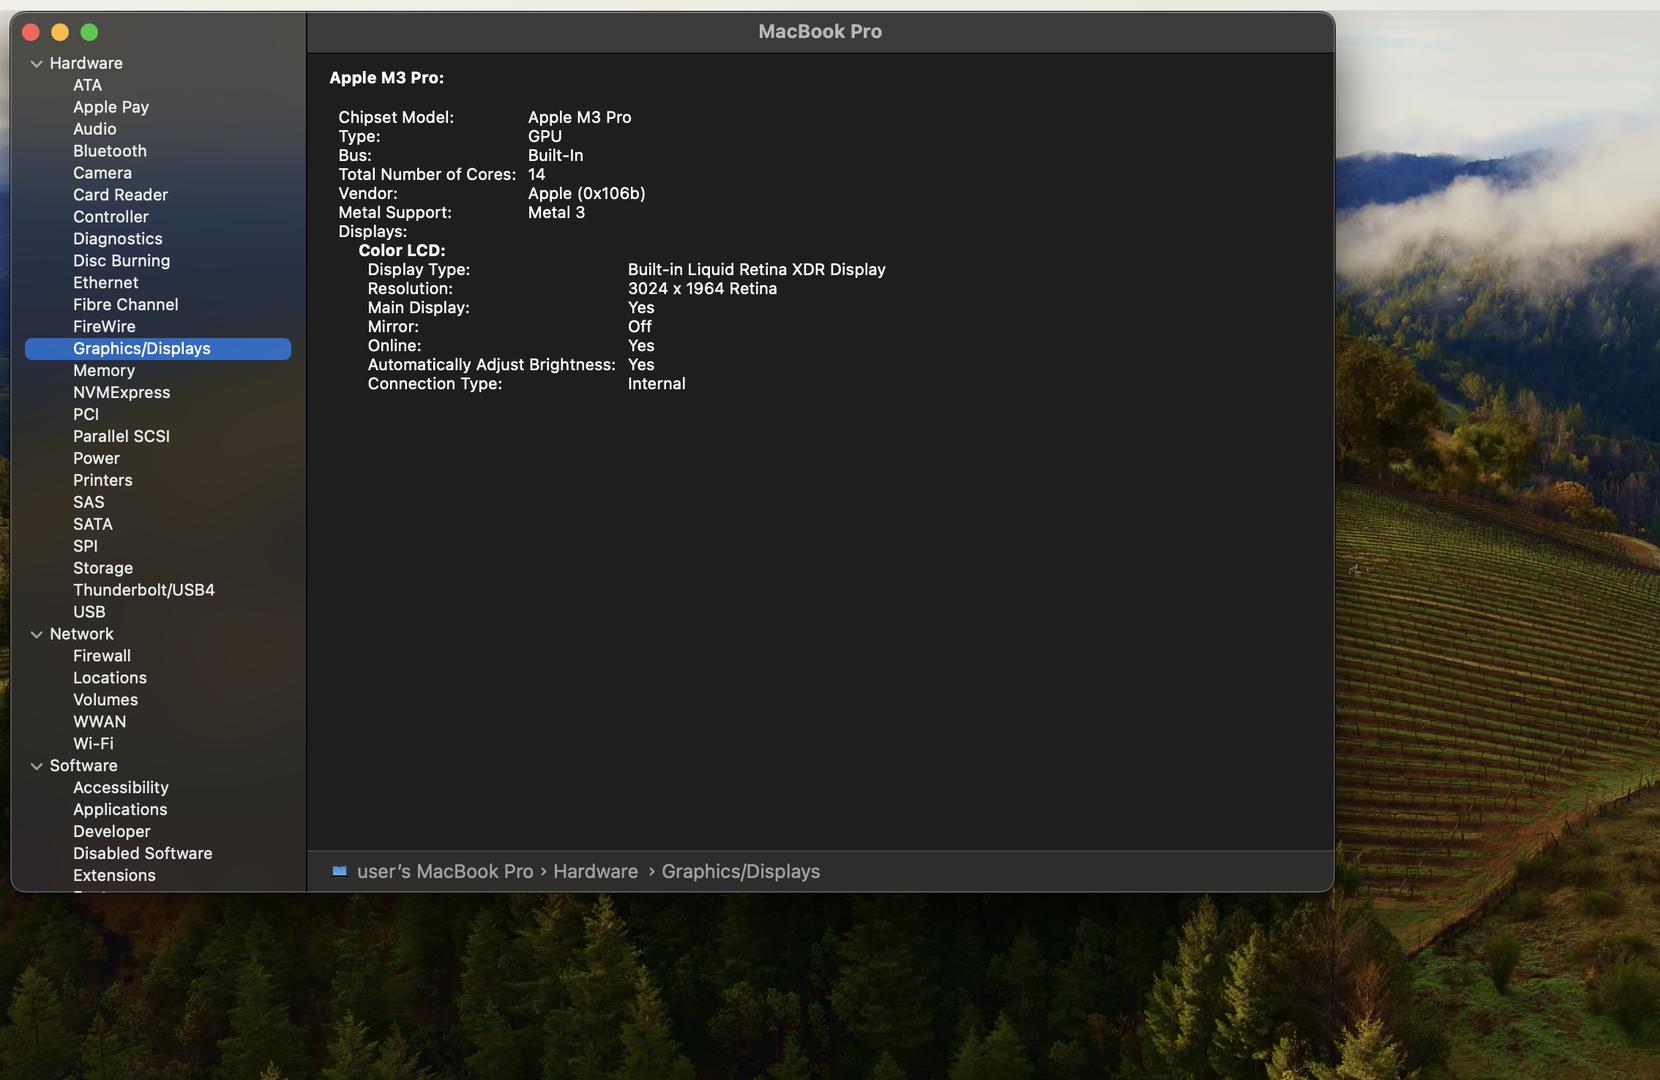Open Firewall under Network

click(x=101, y=657)
